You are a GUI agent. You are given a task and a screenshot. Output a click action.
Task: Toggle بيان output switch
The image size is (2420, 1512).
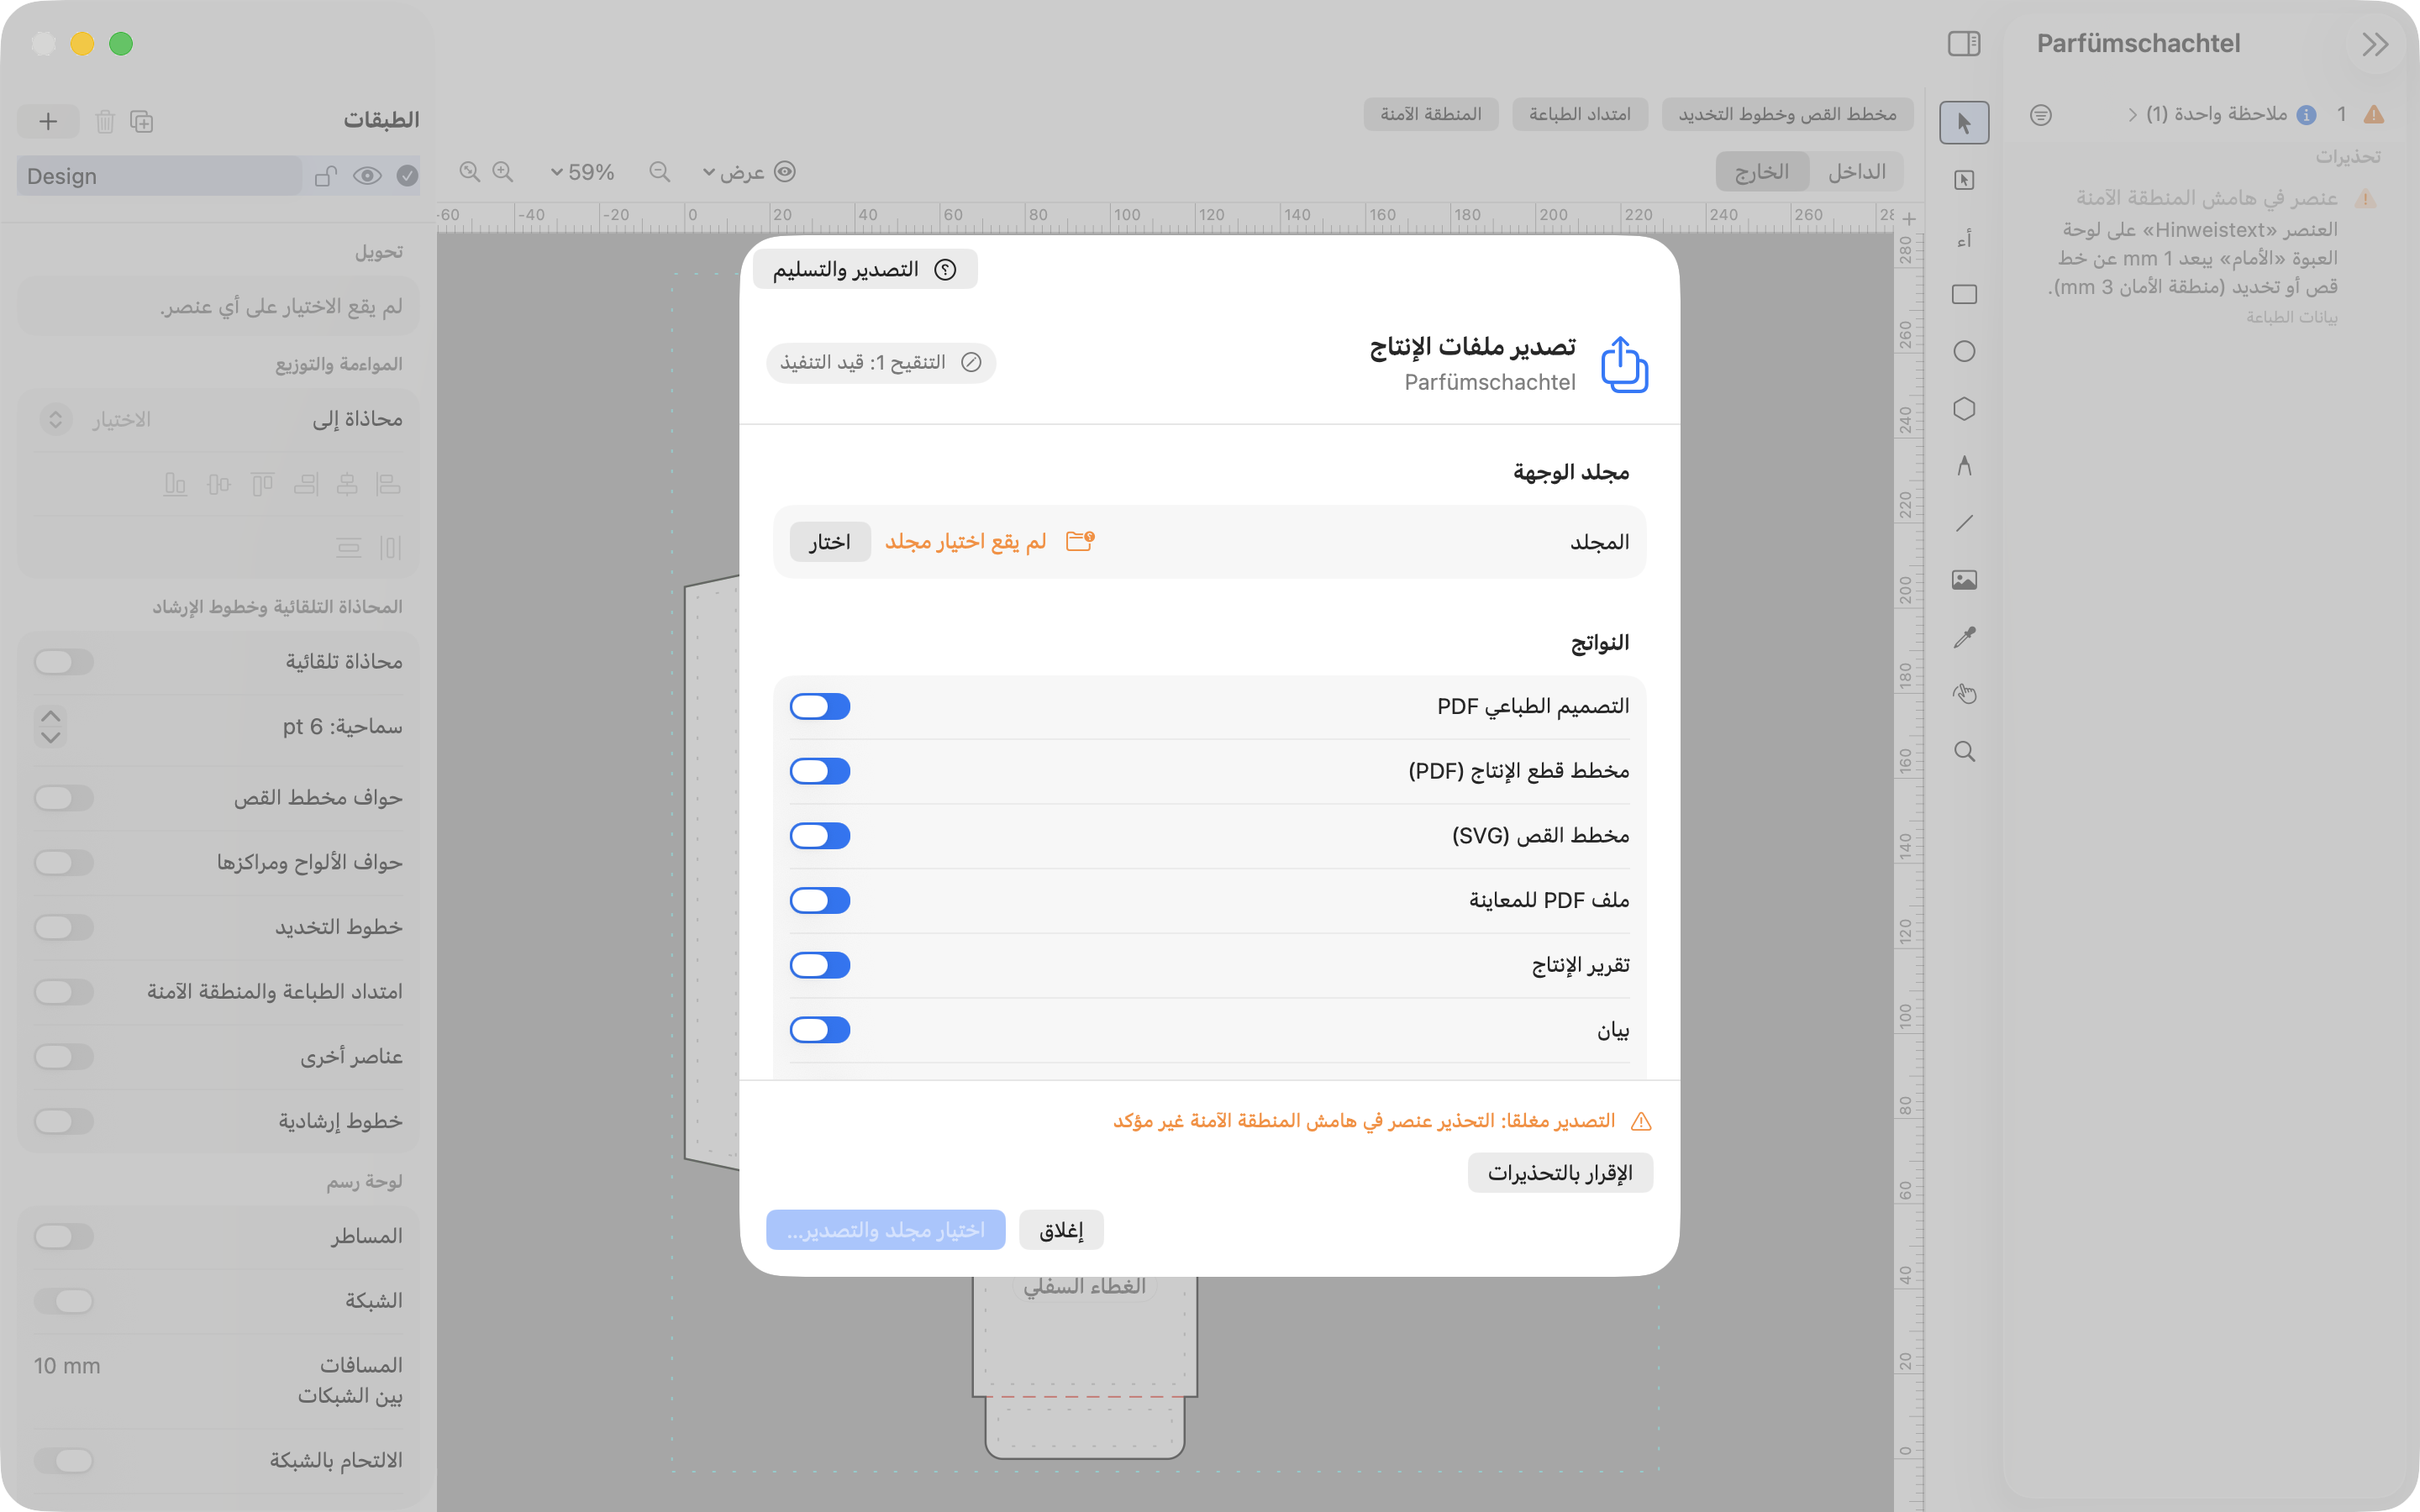[820, 1030]
